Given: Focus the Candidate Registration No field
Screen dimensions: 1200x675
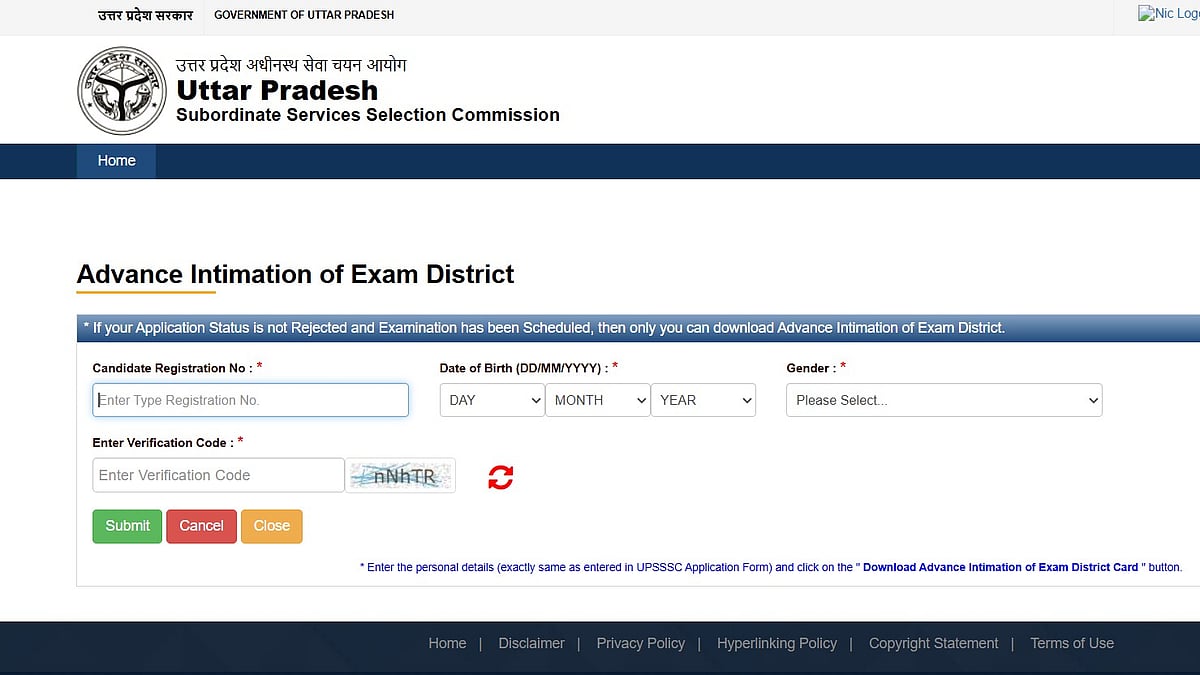Looking at the screenshot, I should (x=250, y=400).
